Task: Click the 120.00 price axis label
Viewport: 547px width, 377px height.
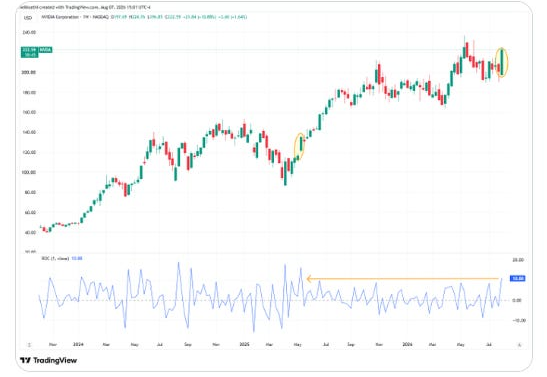Action: pos(29,152)
